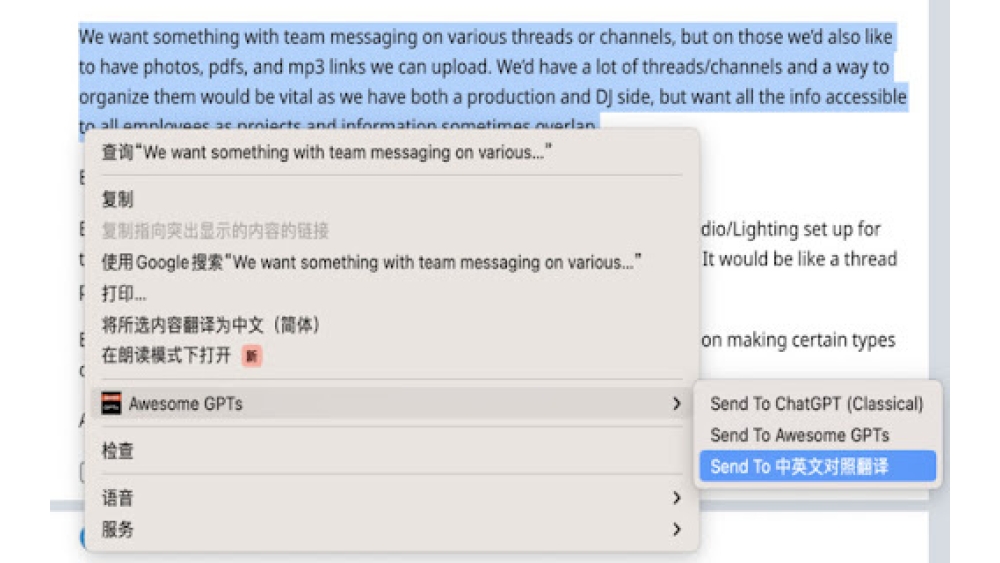Select Send To ChatGPT (Classical)
Image resolution: width=1000 pixels, height=563 pixels.
[816, 404]
